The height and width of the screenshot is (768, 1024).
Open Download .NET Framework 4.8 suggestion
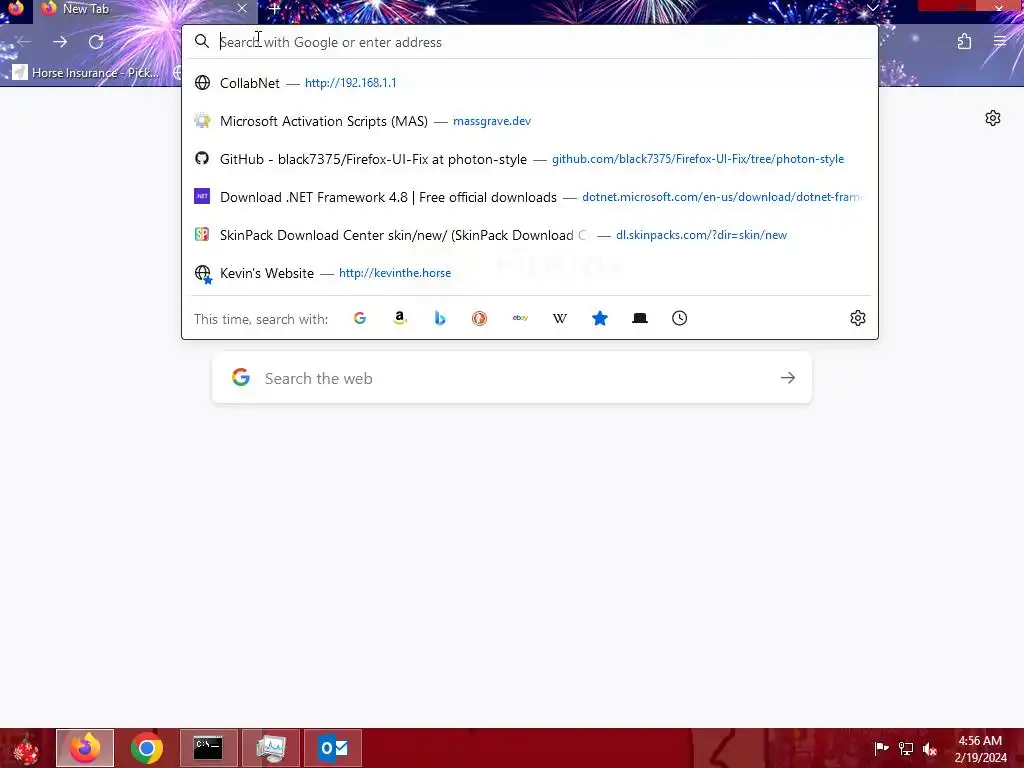tap(530, 197)
